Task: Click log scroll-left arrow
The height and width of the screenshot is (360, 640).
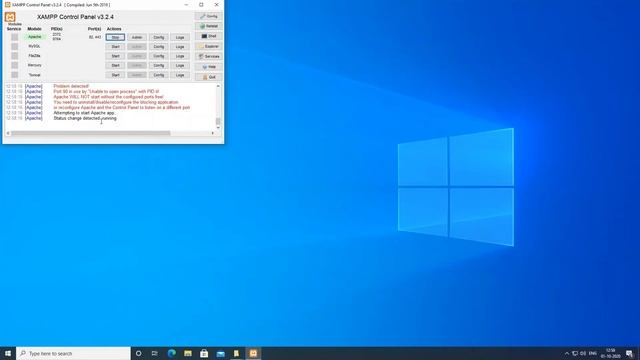Action: point(8,133)
